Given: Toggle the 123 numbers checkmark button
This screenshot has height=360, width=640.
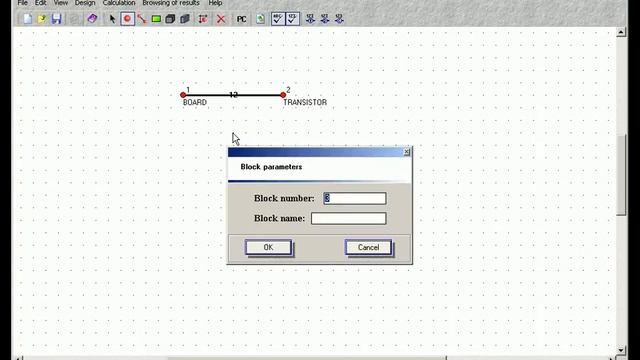Looking at the screenshot, I should [x=293, y=19].
